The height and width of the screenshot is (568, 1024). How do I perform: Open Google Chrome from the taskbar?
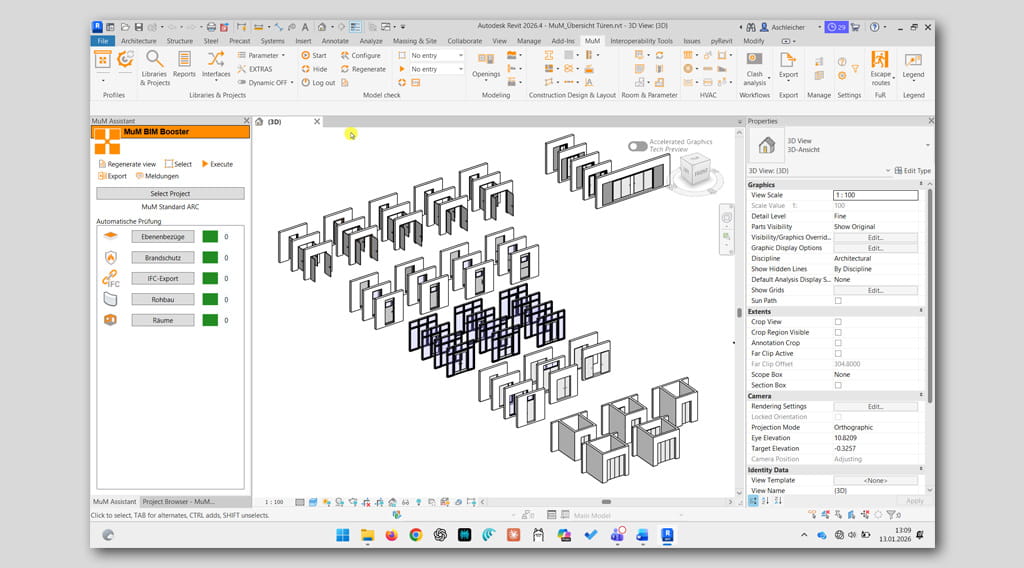click(415, 535)
